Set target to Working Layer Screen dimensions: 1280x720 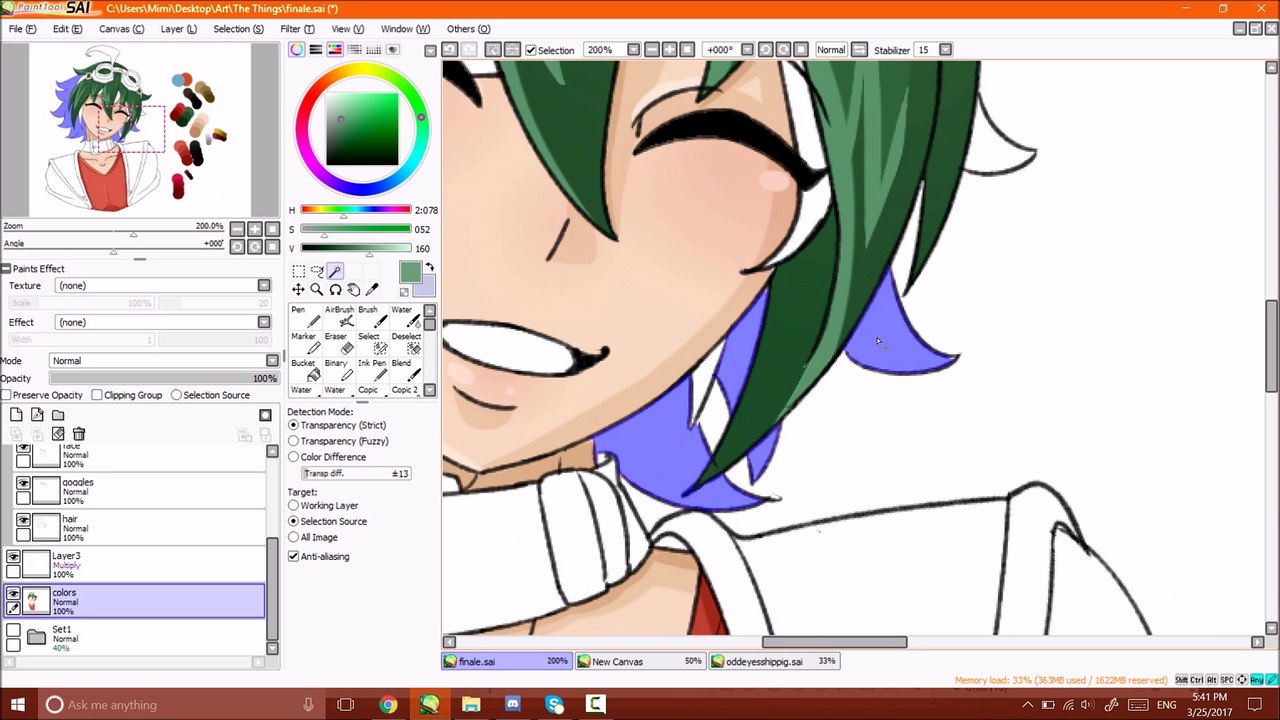pos(294,505)
